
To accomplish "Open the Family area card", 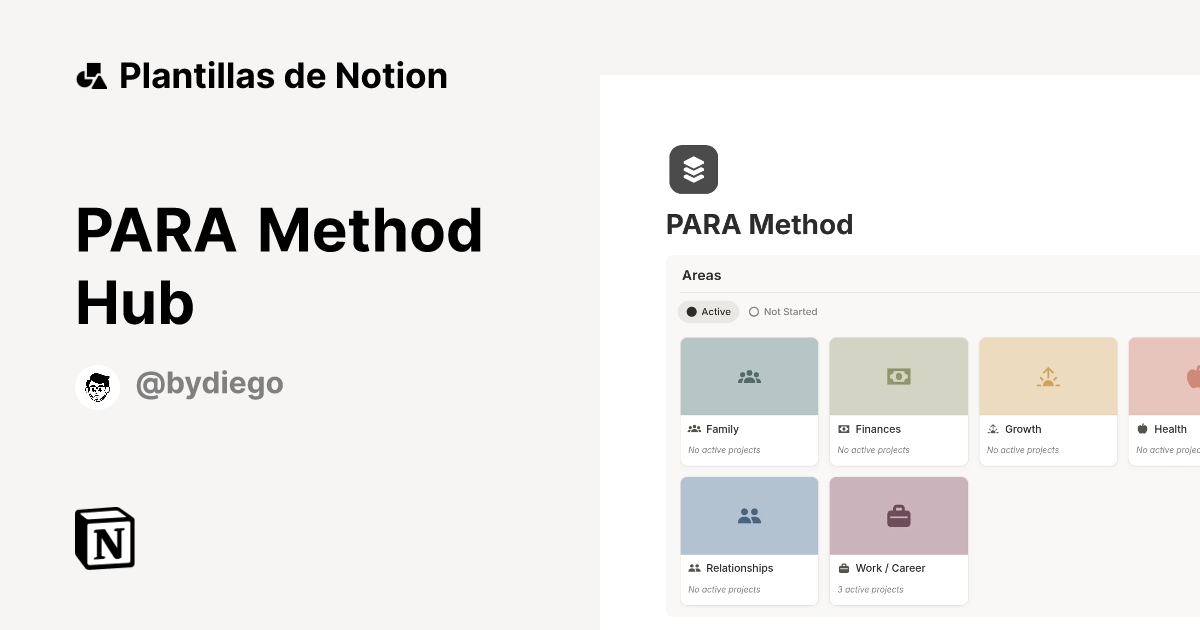I will 749,400.
